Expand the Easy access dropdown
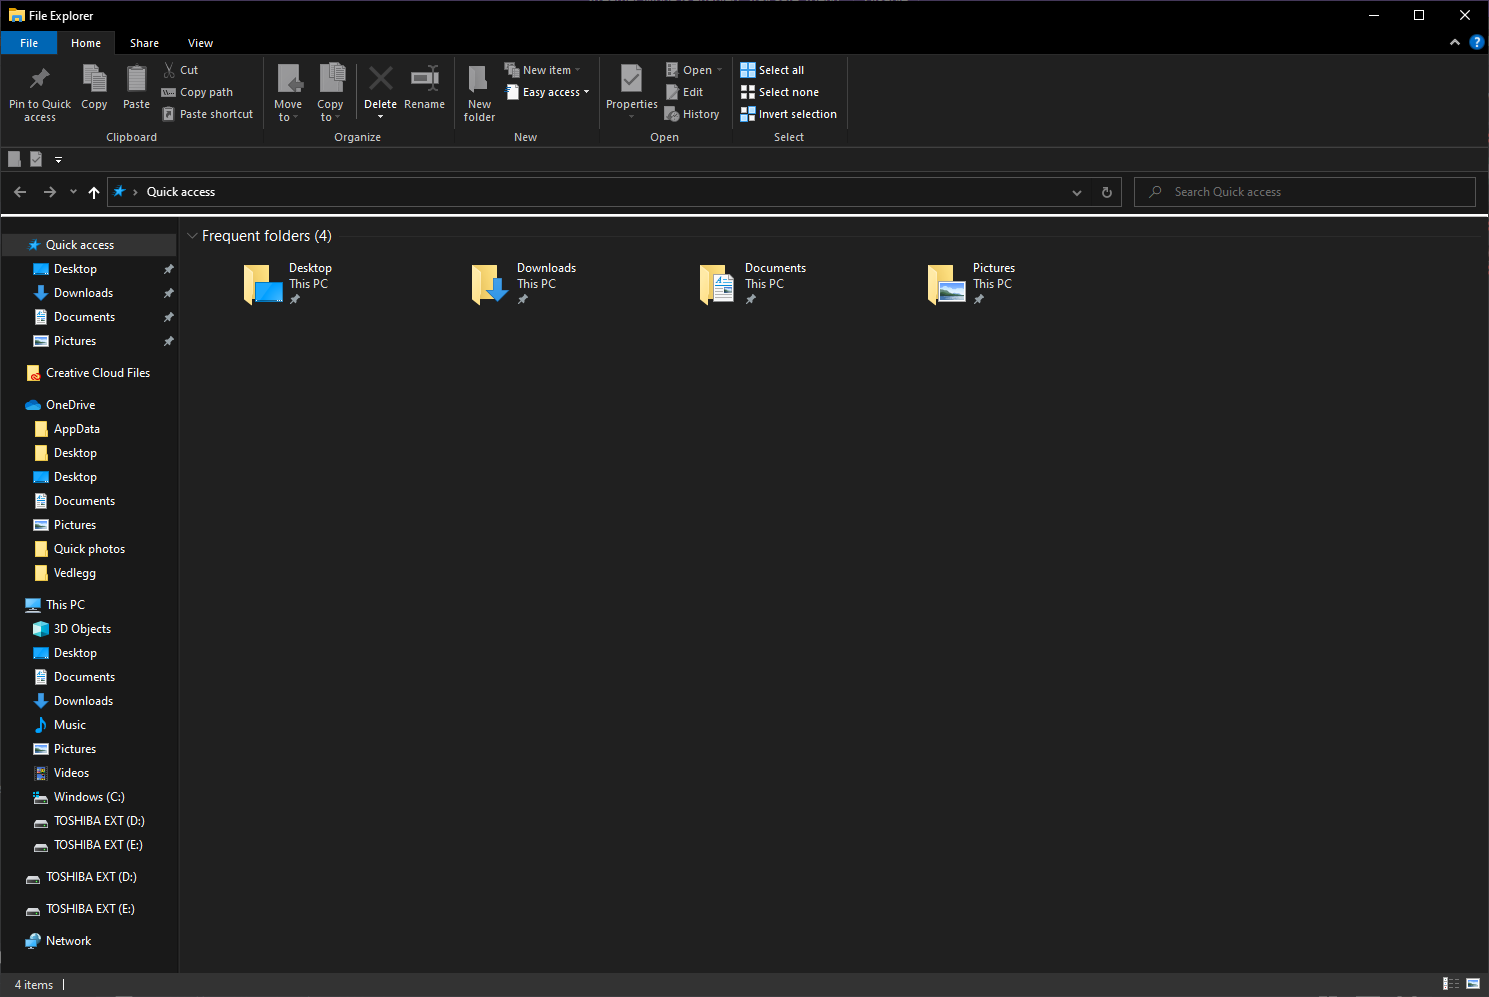Viewport: 1489px width, 997px height. (x=547, y=92)
